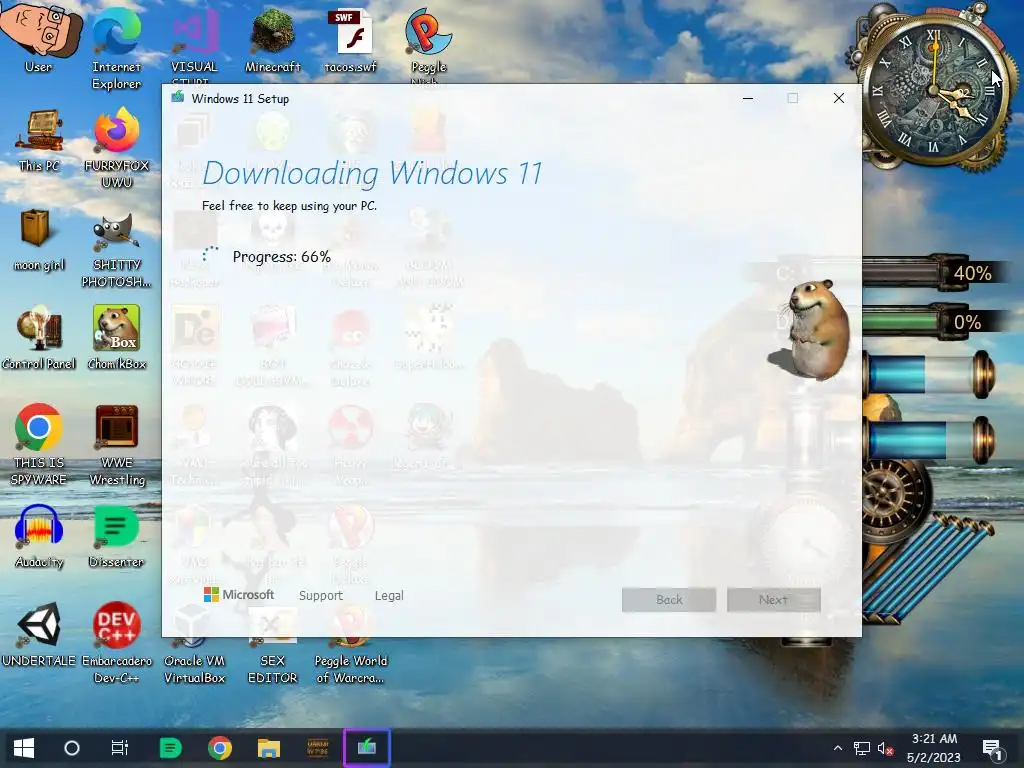Image resolution: width=1024 pixels, height=768 pixels.
Task: Open the Windows Start menu
Action: [x=24, y=748]
